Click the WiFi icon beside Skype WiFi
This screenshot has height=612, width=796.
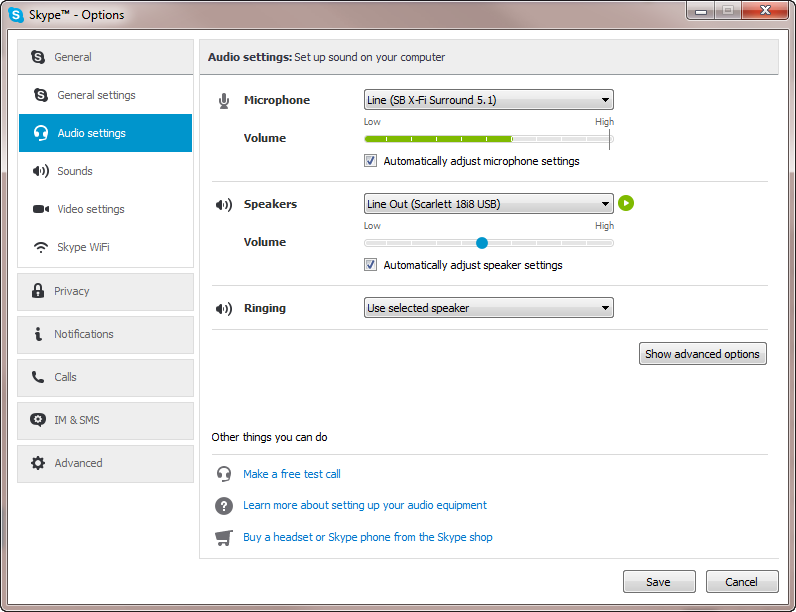41,247
